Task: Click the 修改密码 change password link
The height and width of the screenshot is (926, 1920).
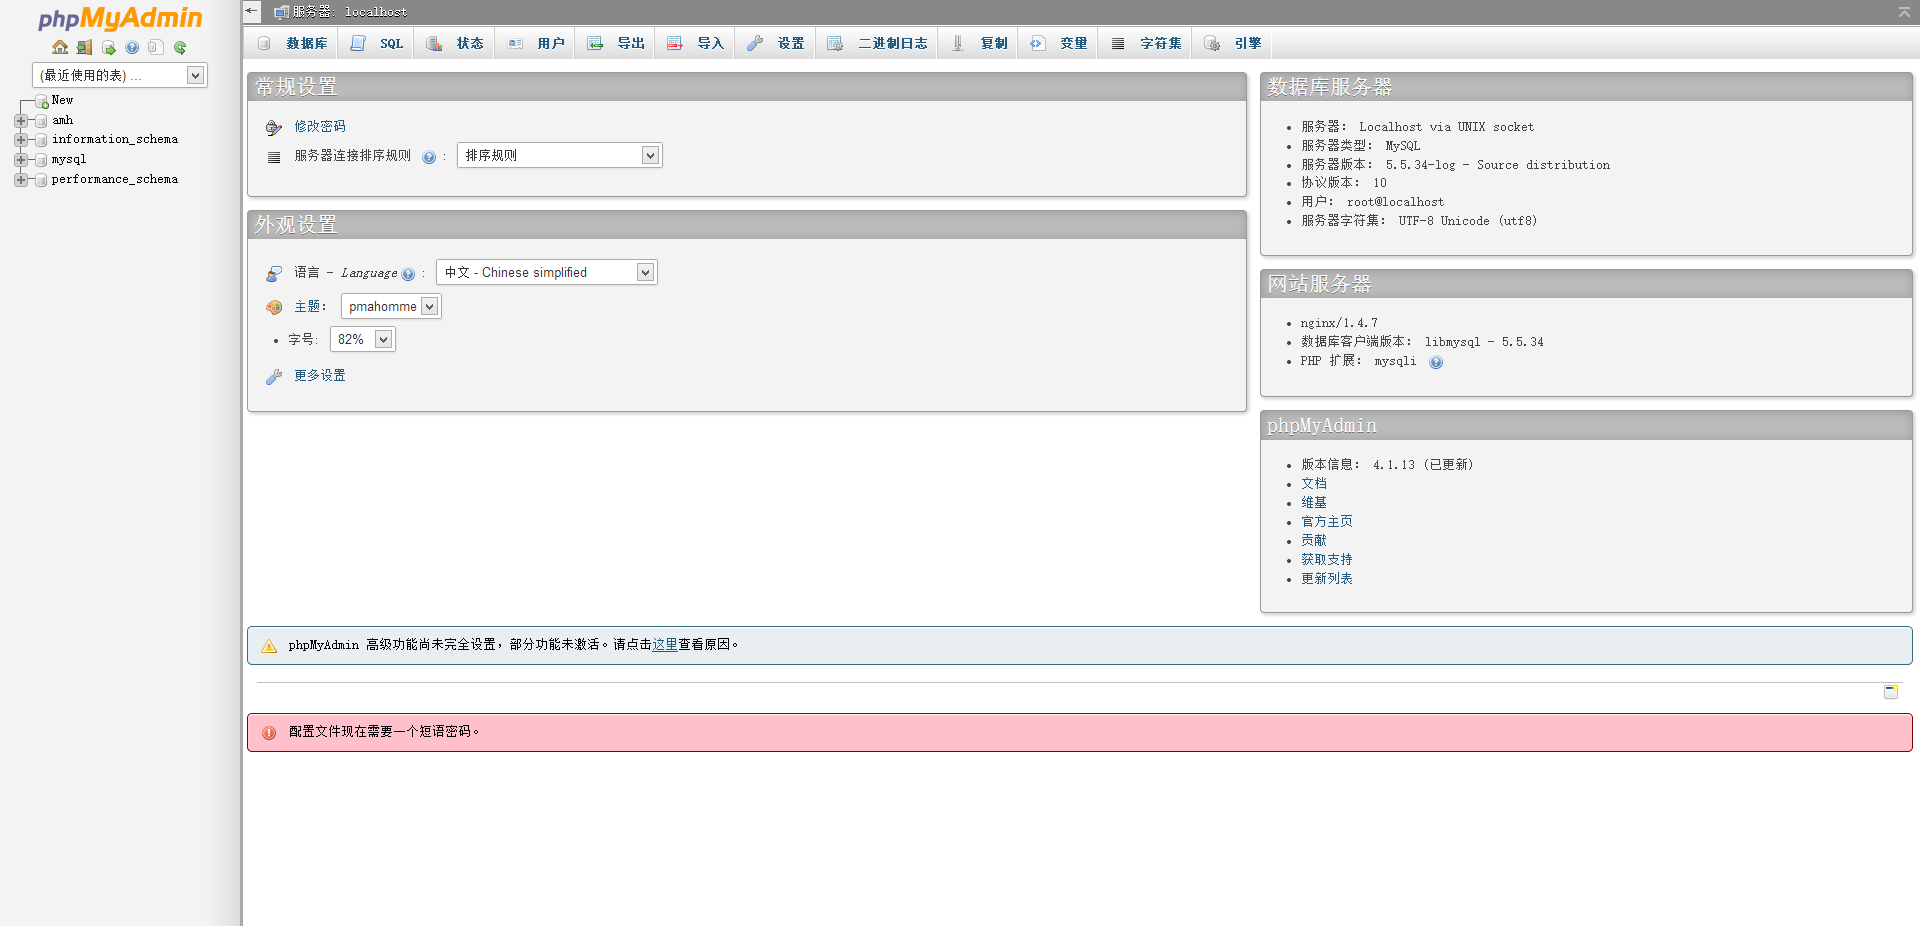Action: [x=319, y=126]
